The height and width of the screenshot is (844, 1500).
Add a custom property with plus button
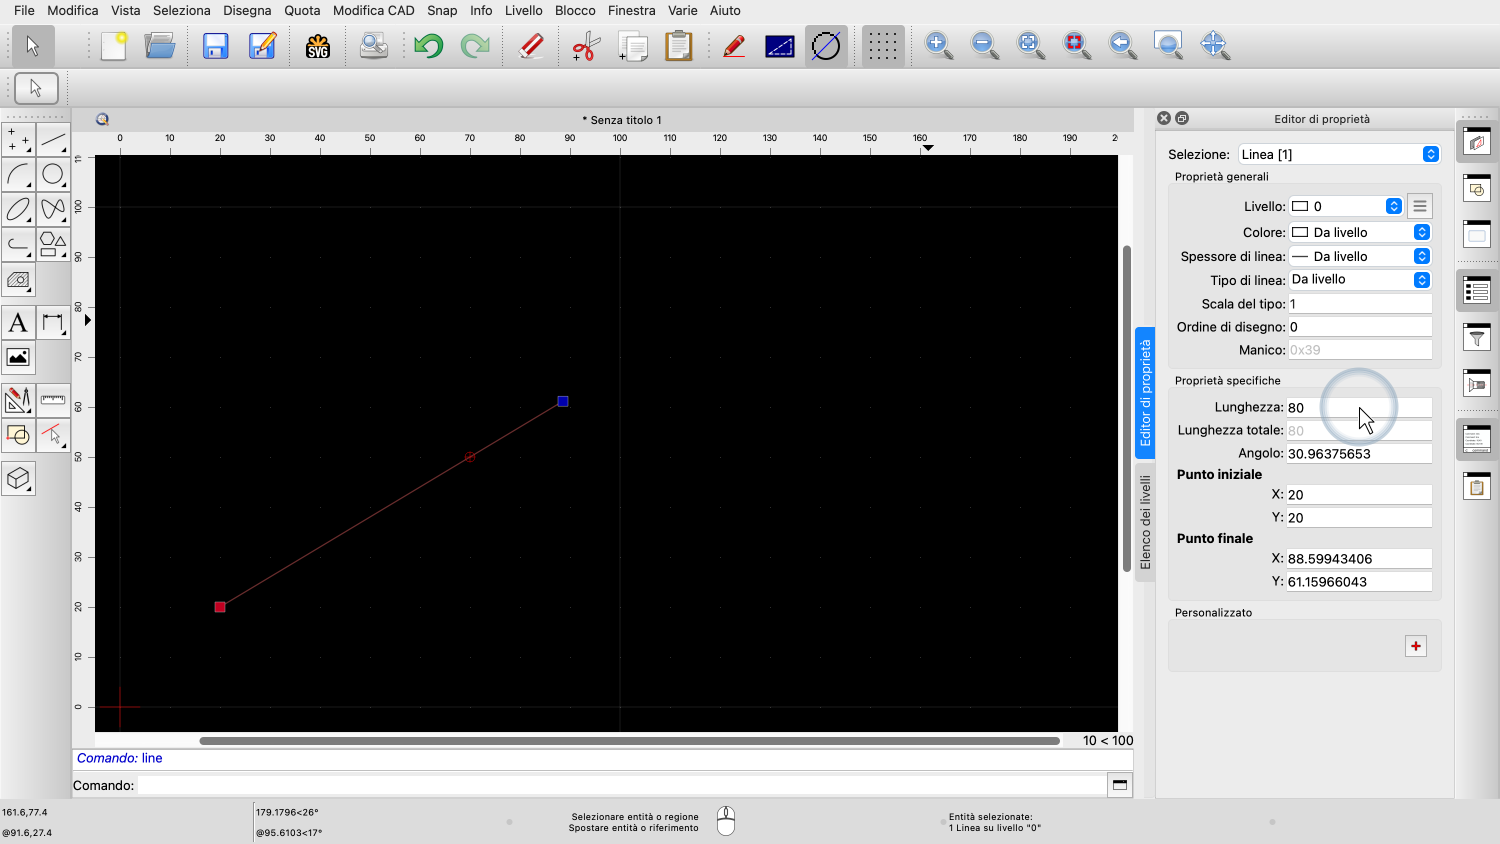tap(1415, 646)
